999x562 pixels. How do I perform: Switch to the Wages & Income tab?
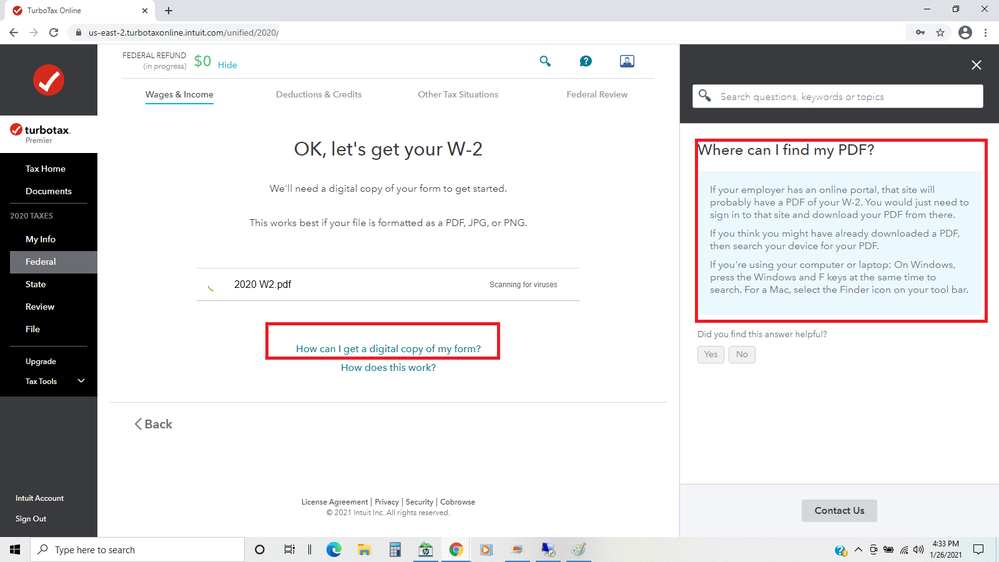coord(179,94)
